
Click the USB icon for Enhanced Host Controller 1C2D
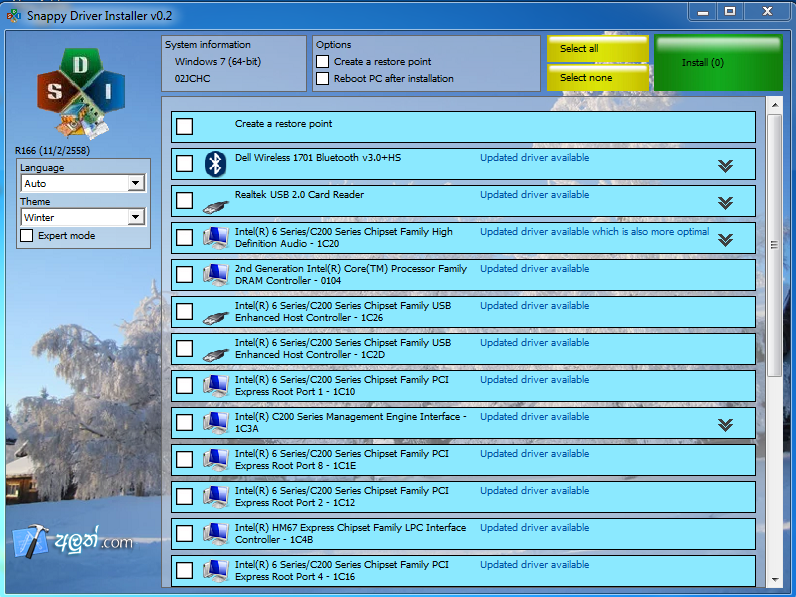[216, 355]
